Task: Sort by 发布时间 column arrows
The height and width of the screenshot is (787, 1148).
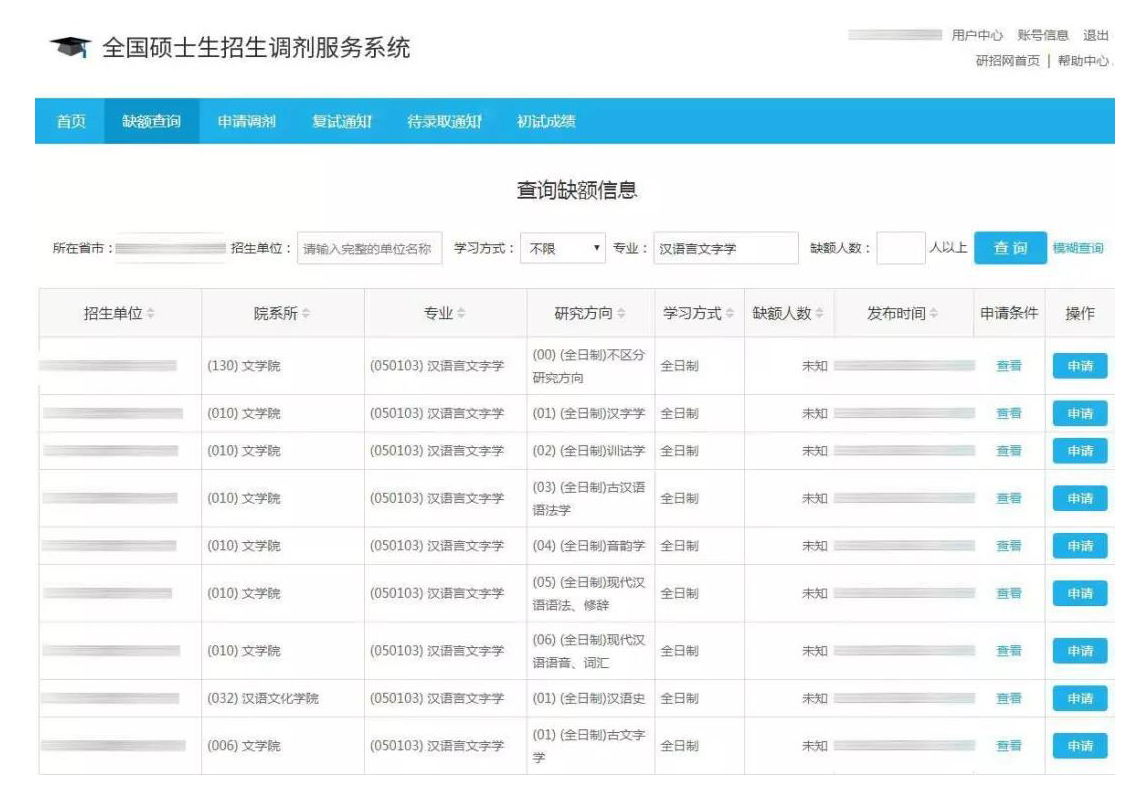Action: 933,313
